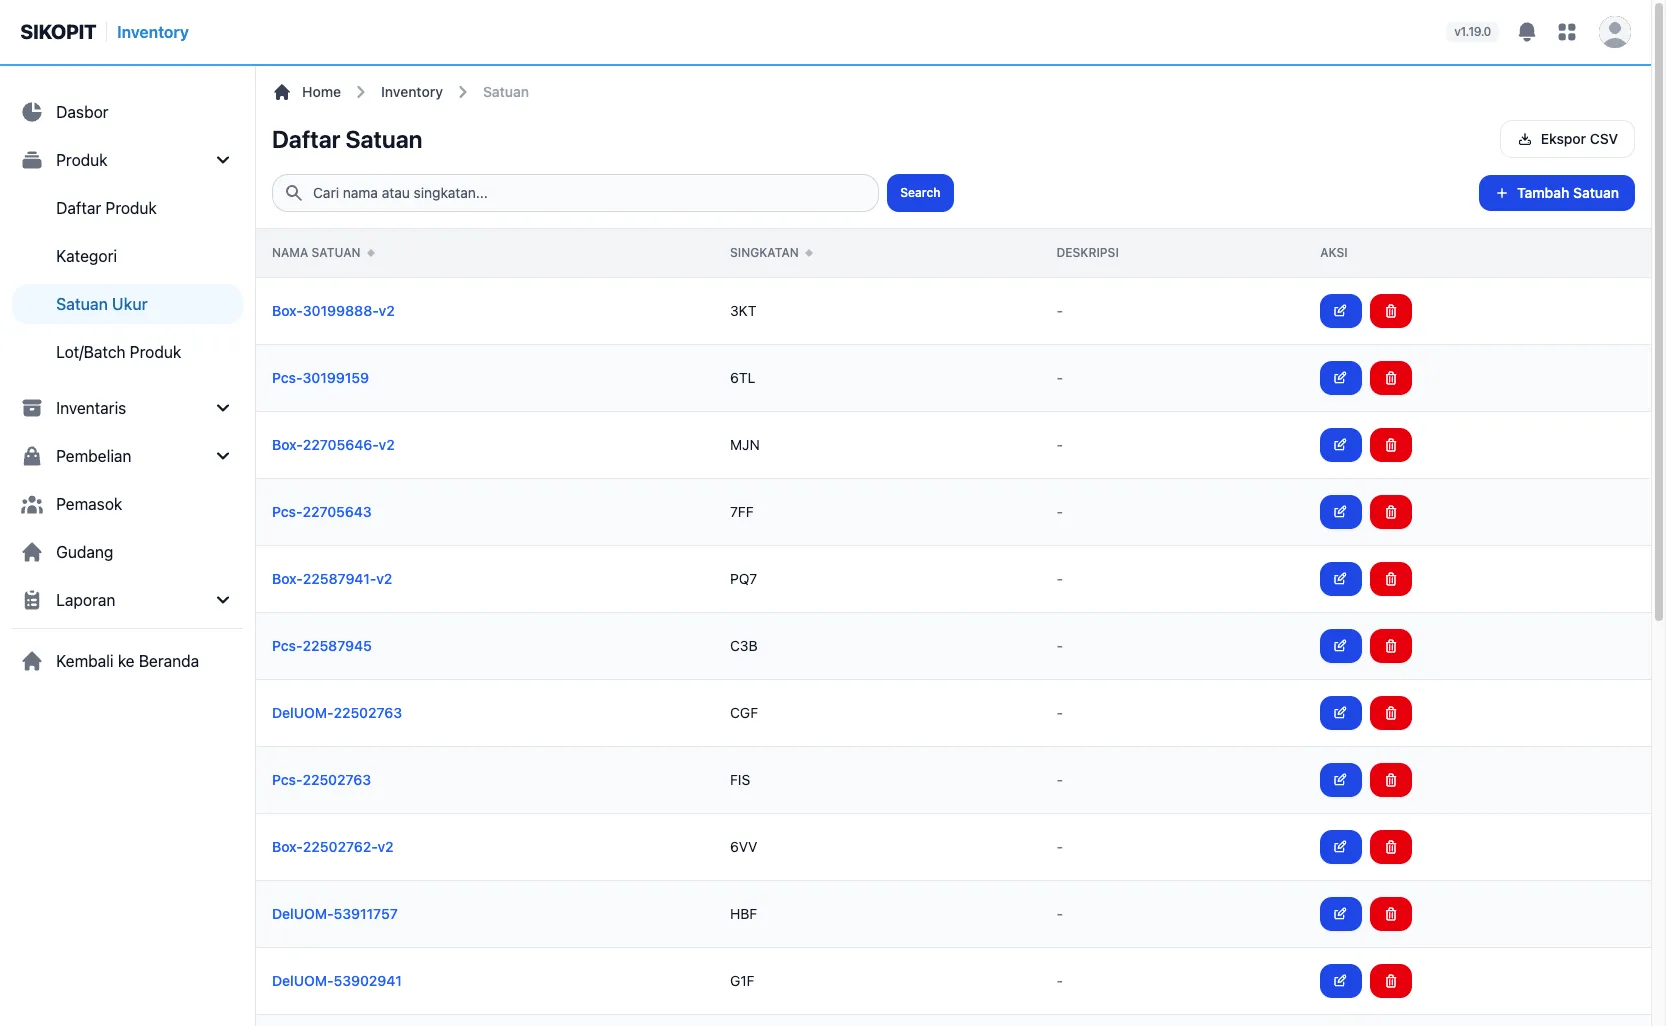
Task: Focus the unit name search field
Action: click(575, 193)
